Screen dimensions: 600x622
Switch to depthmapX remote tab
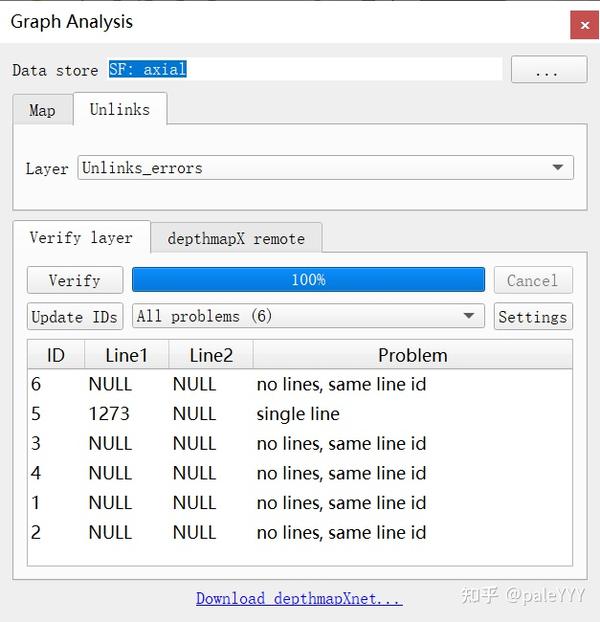pyautogui.click(x=236, y=238)
